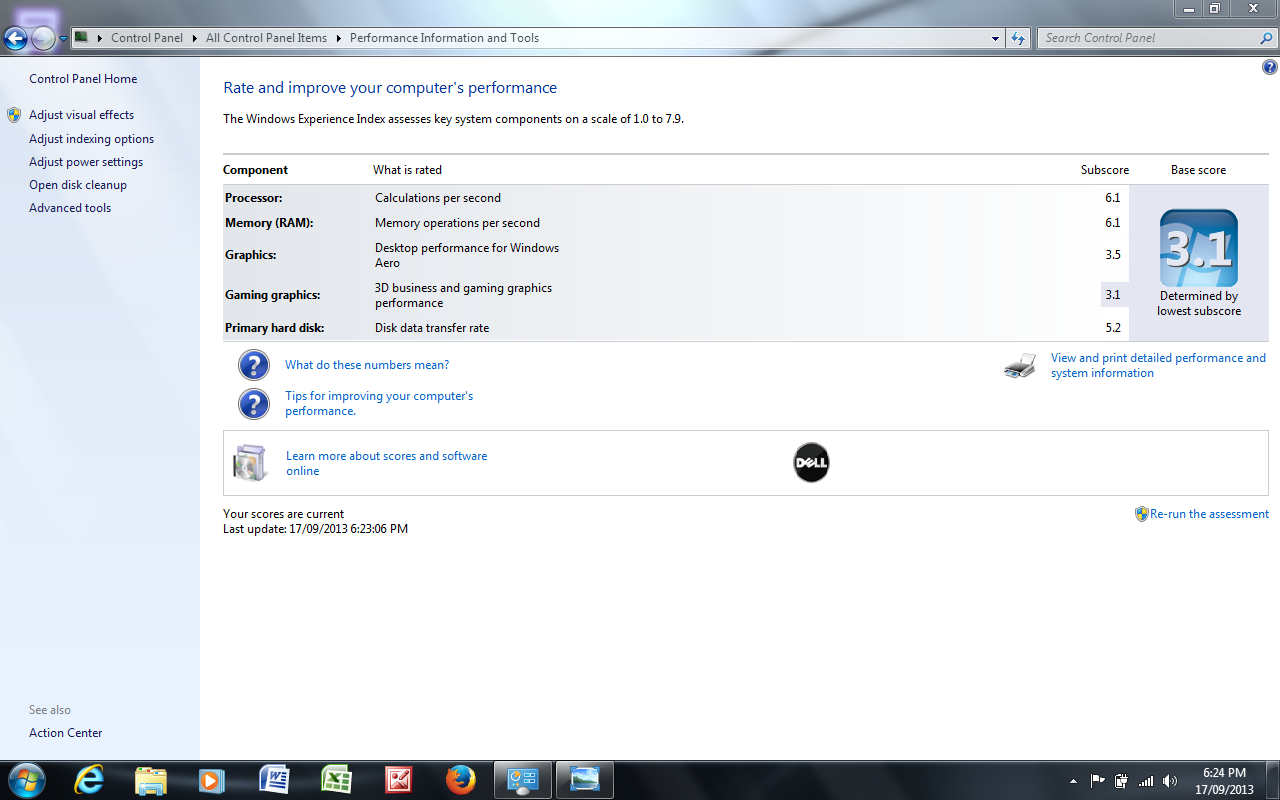Click the Show desktop strip

coord(1272,780)
